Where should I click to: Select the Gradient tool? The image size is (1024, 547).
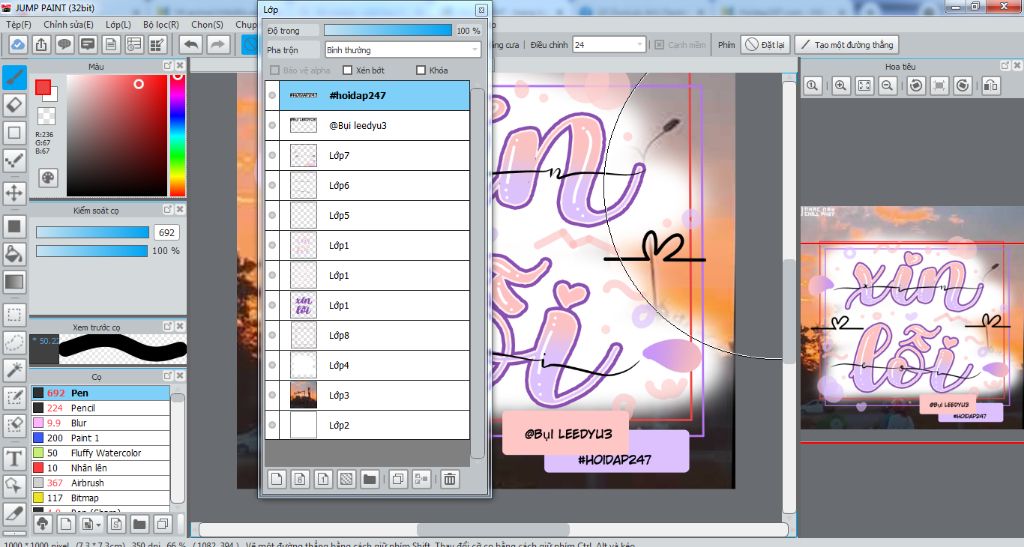coord(14,281)
